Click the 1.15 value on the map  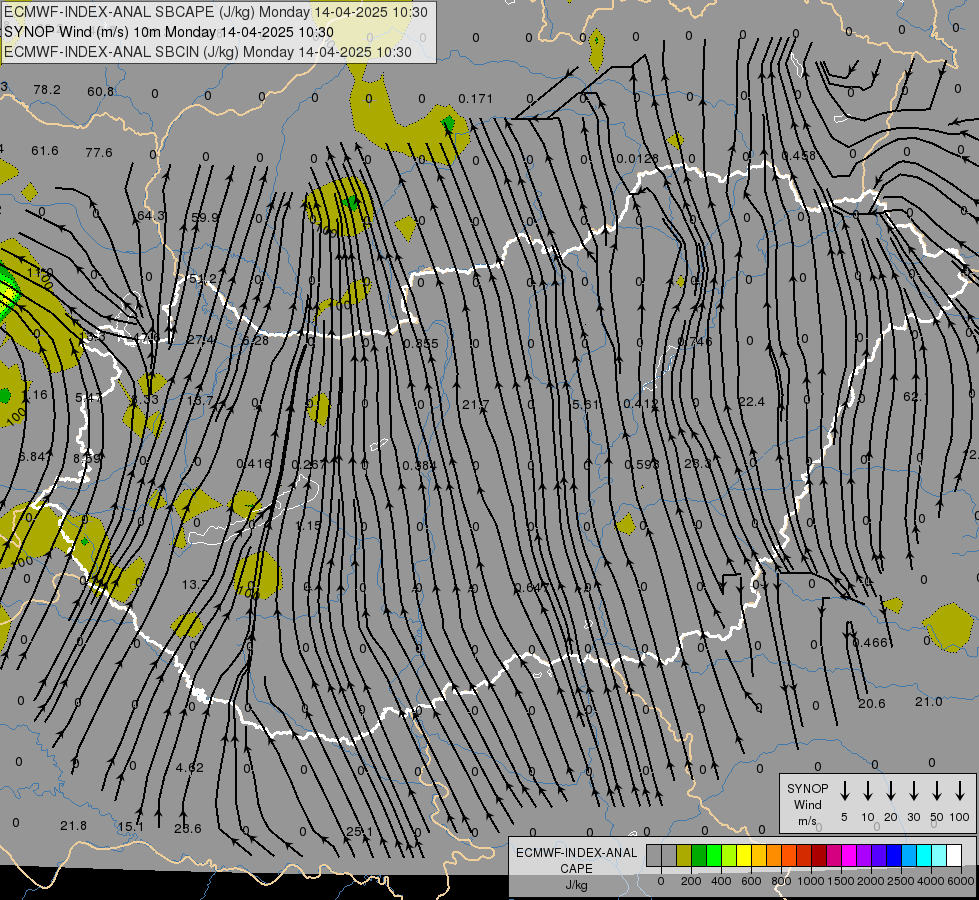click(x=308, y=526)
